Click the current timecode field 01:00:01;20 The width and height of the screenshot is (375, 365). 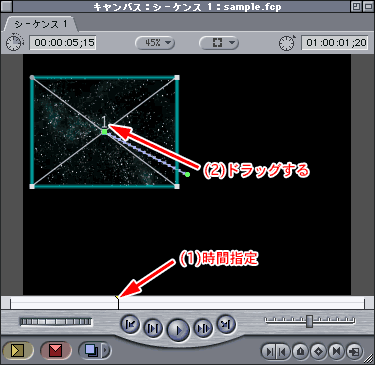pos(335,43)
